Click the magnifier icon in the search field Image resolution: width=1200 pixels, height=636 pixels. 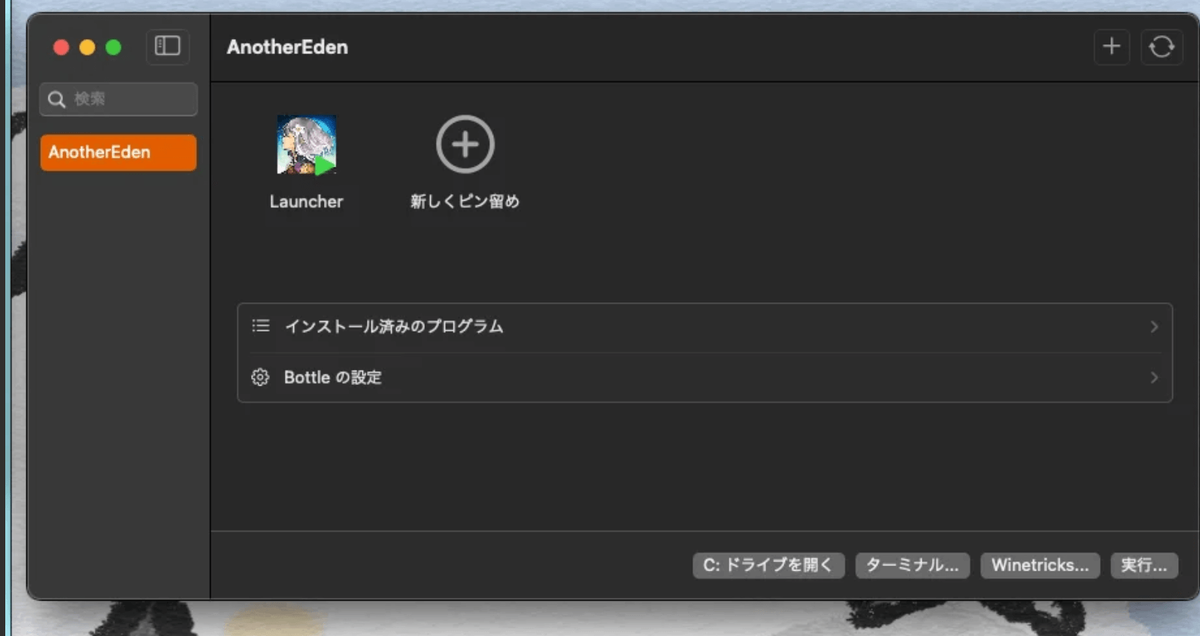click(x=57, y=99)
